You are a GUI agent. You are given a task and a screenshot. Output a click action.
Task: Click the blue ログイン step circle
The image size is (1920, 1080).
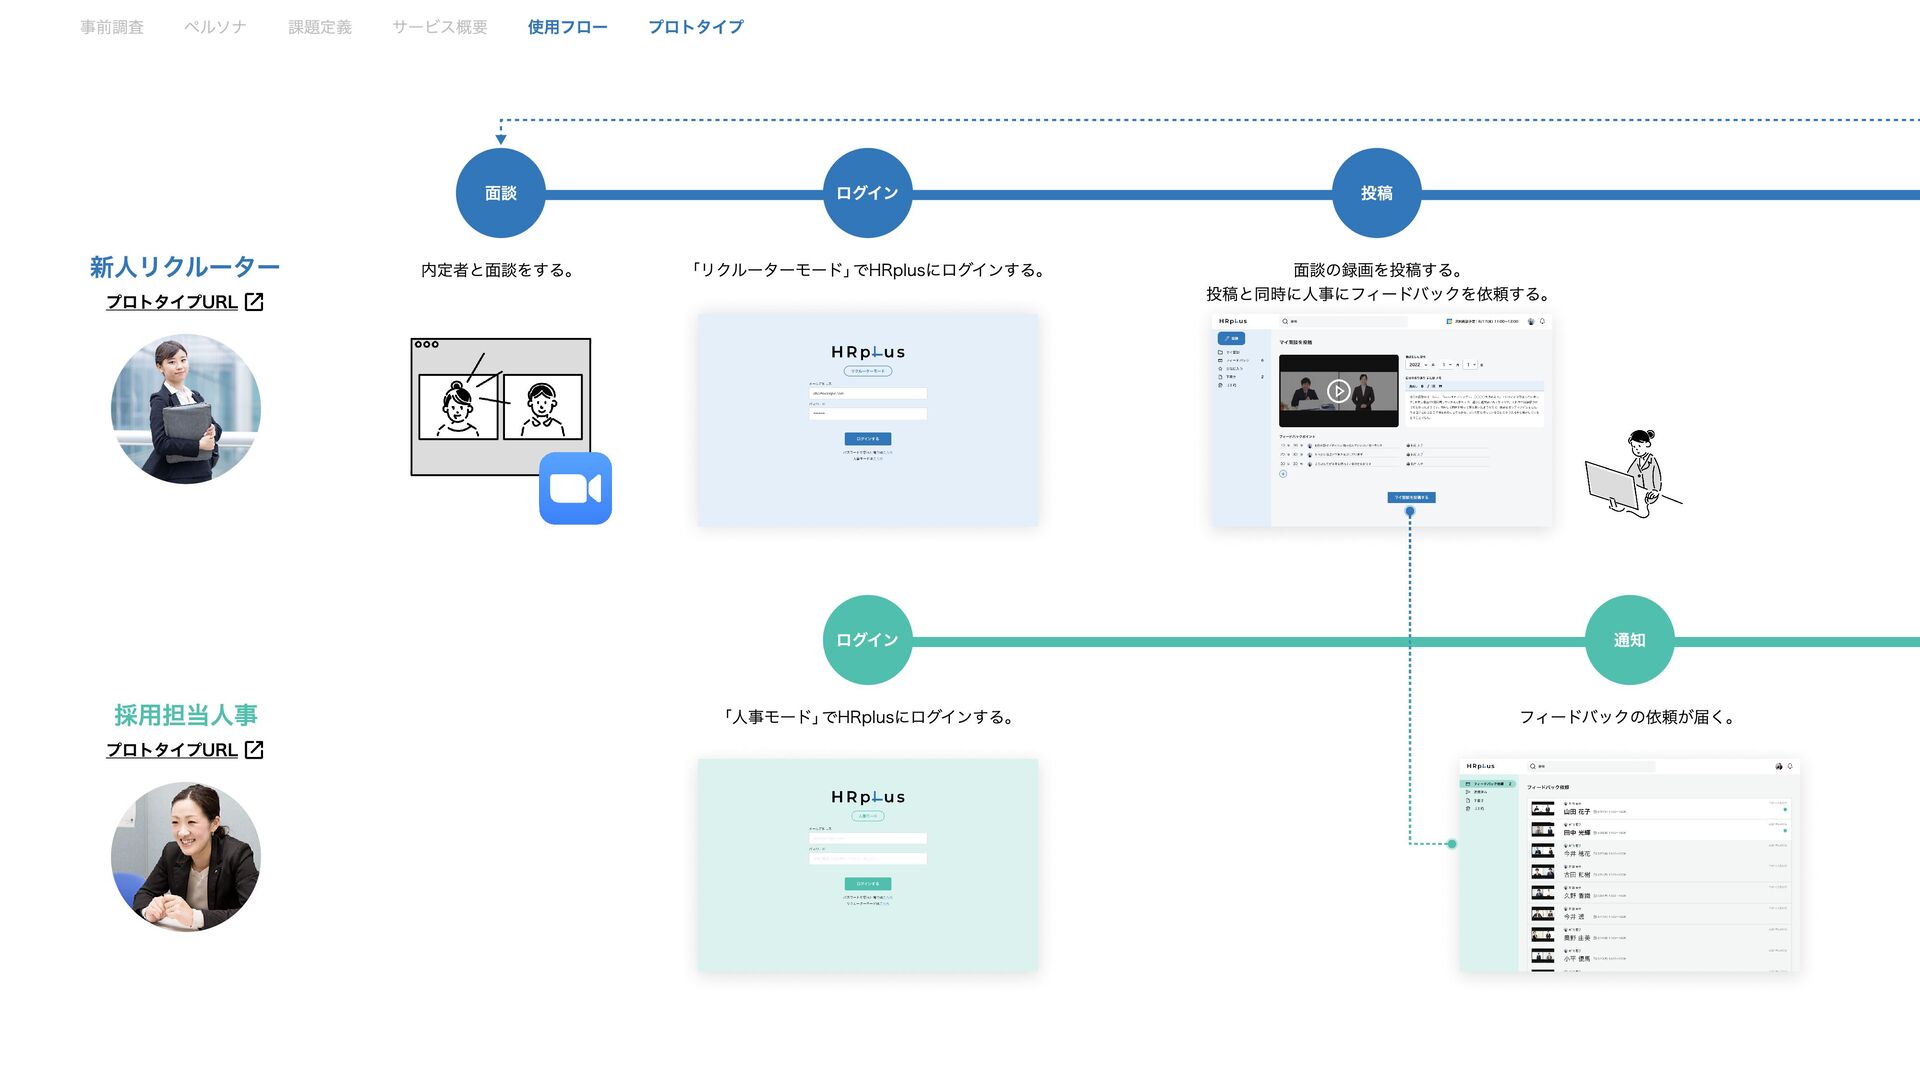coord(867,193)
